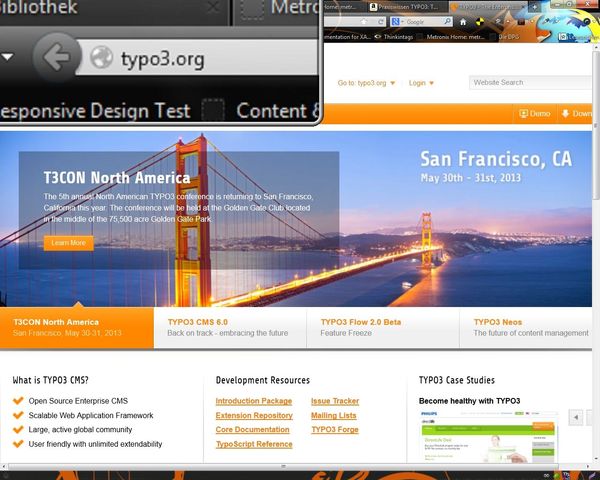The height and width of the screenshot is (480, 600).
Task: Open the Metronix Home bookmark
Action: click(452, 37)
